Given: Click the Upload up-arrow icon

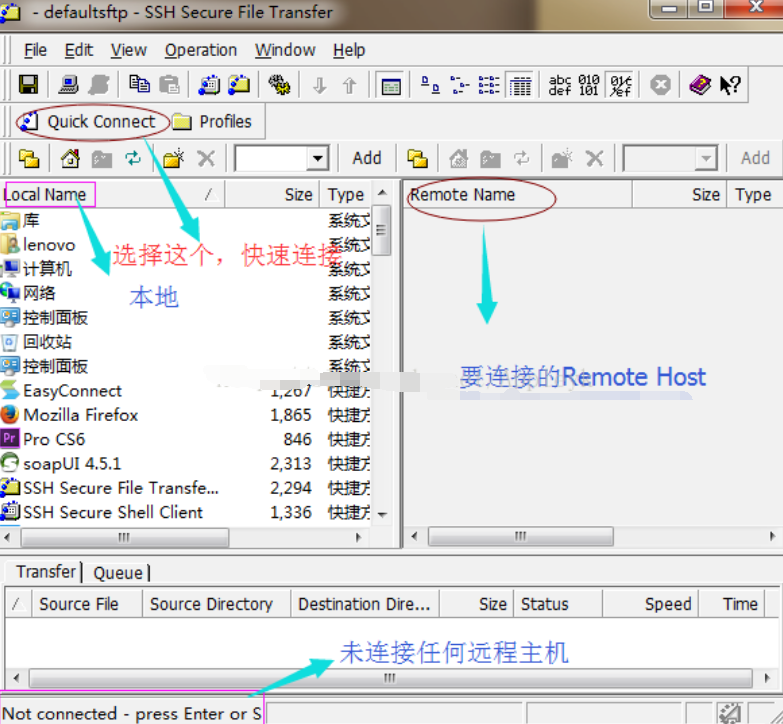Looking at the screenshot, I should [350, 85].
